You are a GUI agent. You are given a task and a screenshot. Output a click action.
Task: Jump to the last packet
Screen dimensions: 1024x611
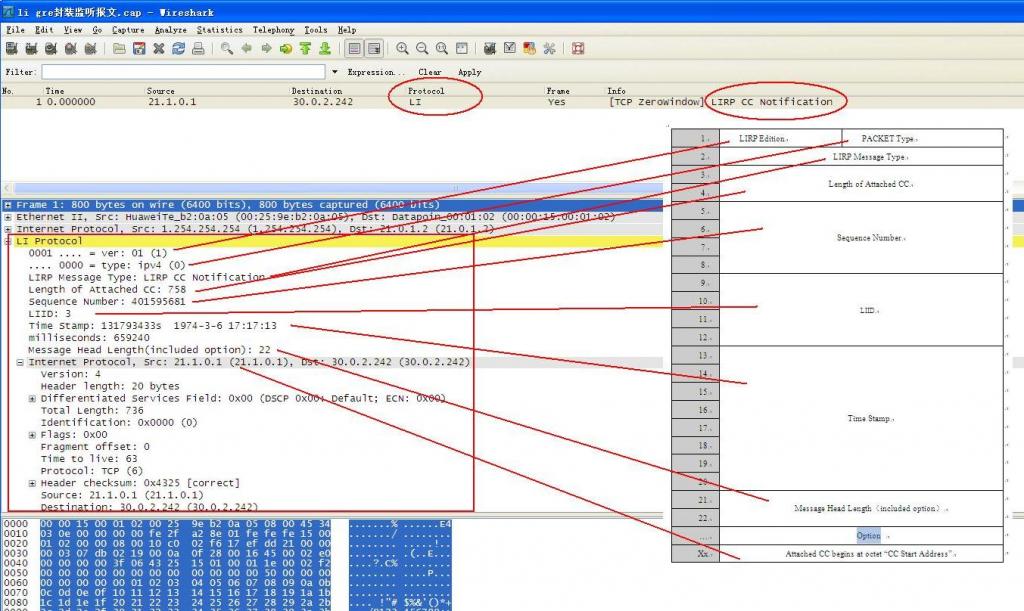(325, 48)
